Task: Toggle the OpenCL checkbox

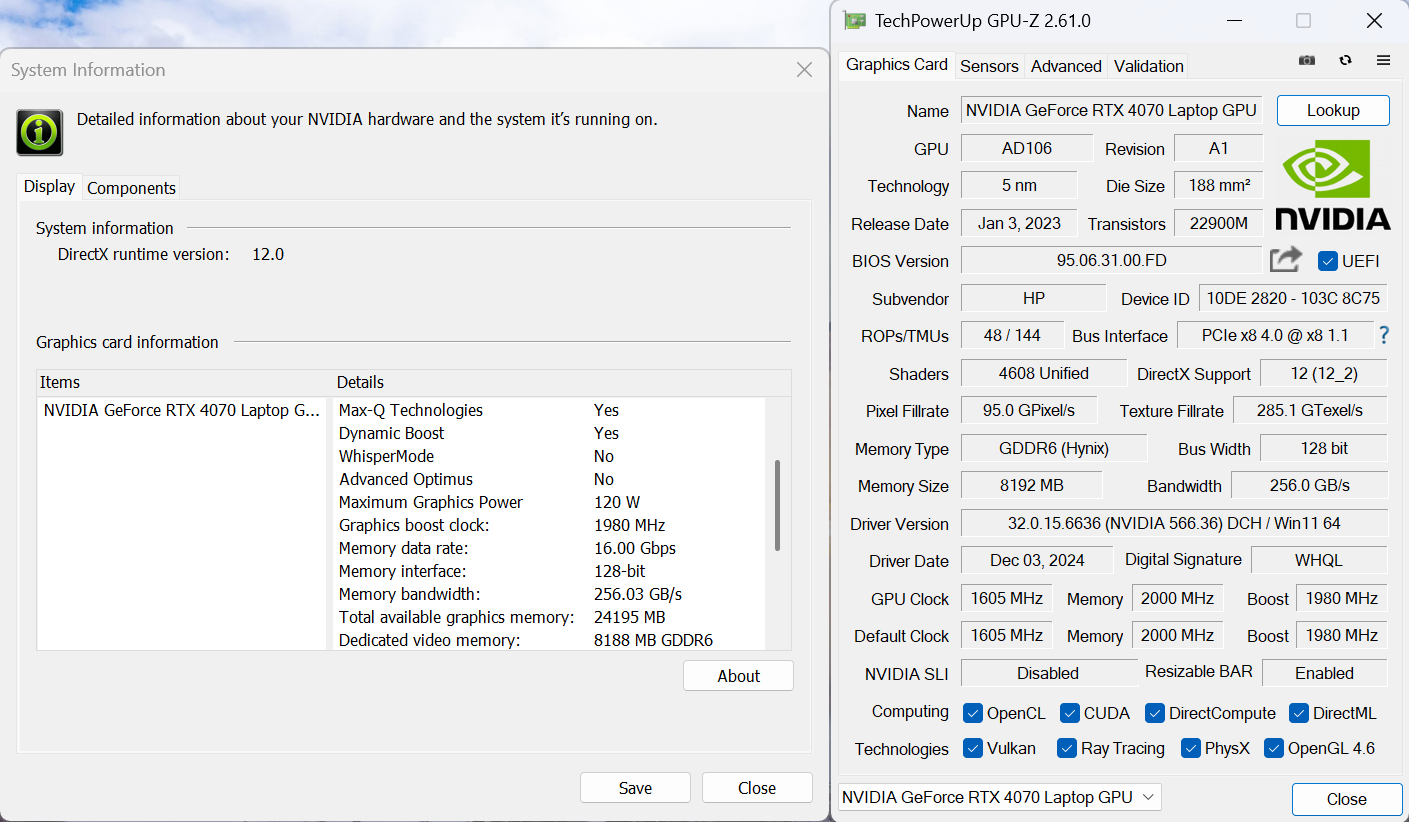Action: [x=972, y=713]
